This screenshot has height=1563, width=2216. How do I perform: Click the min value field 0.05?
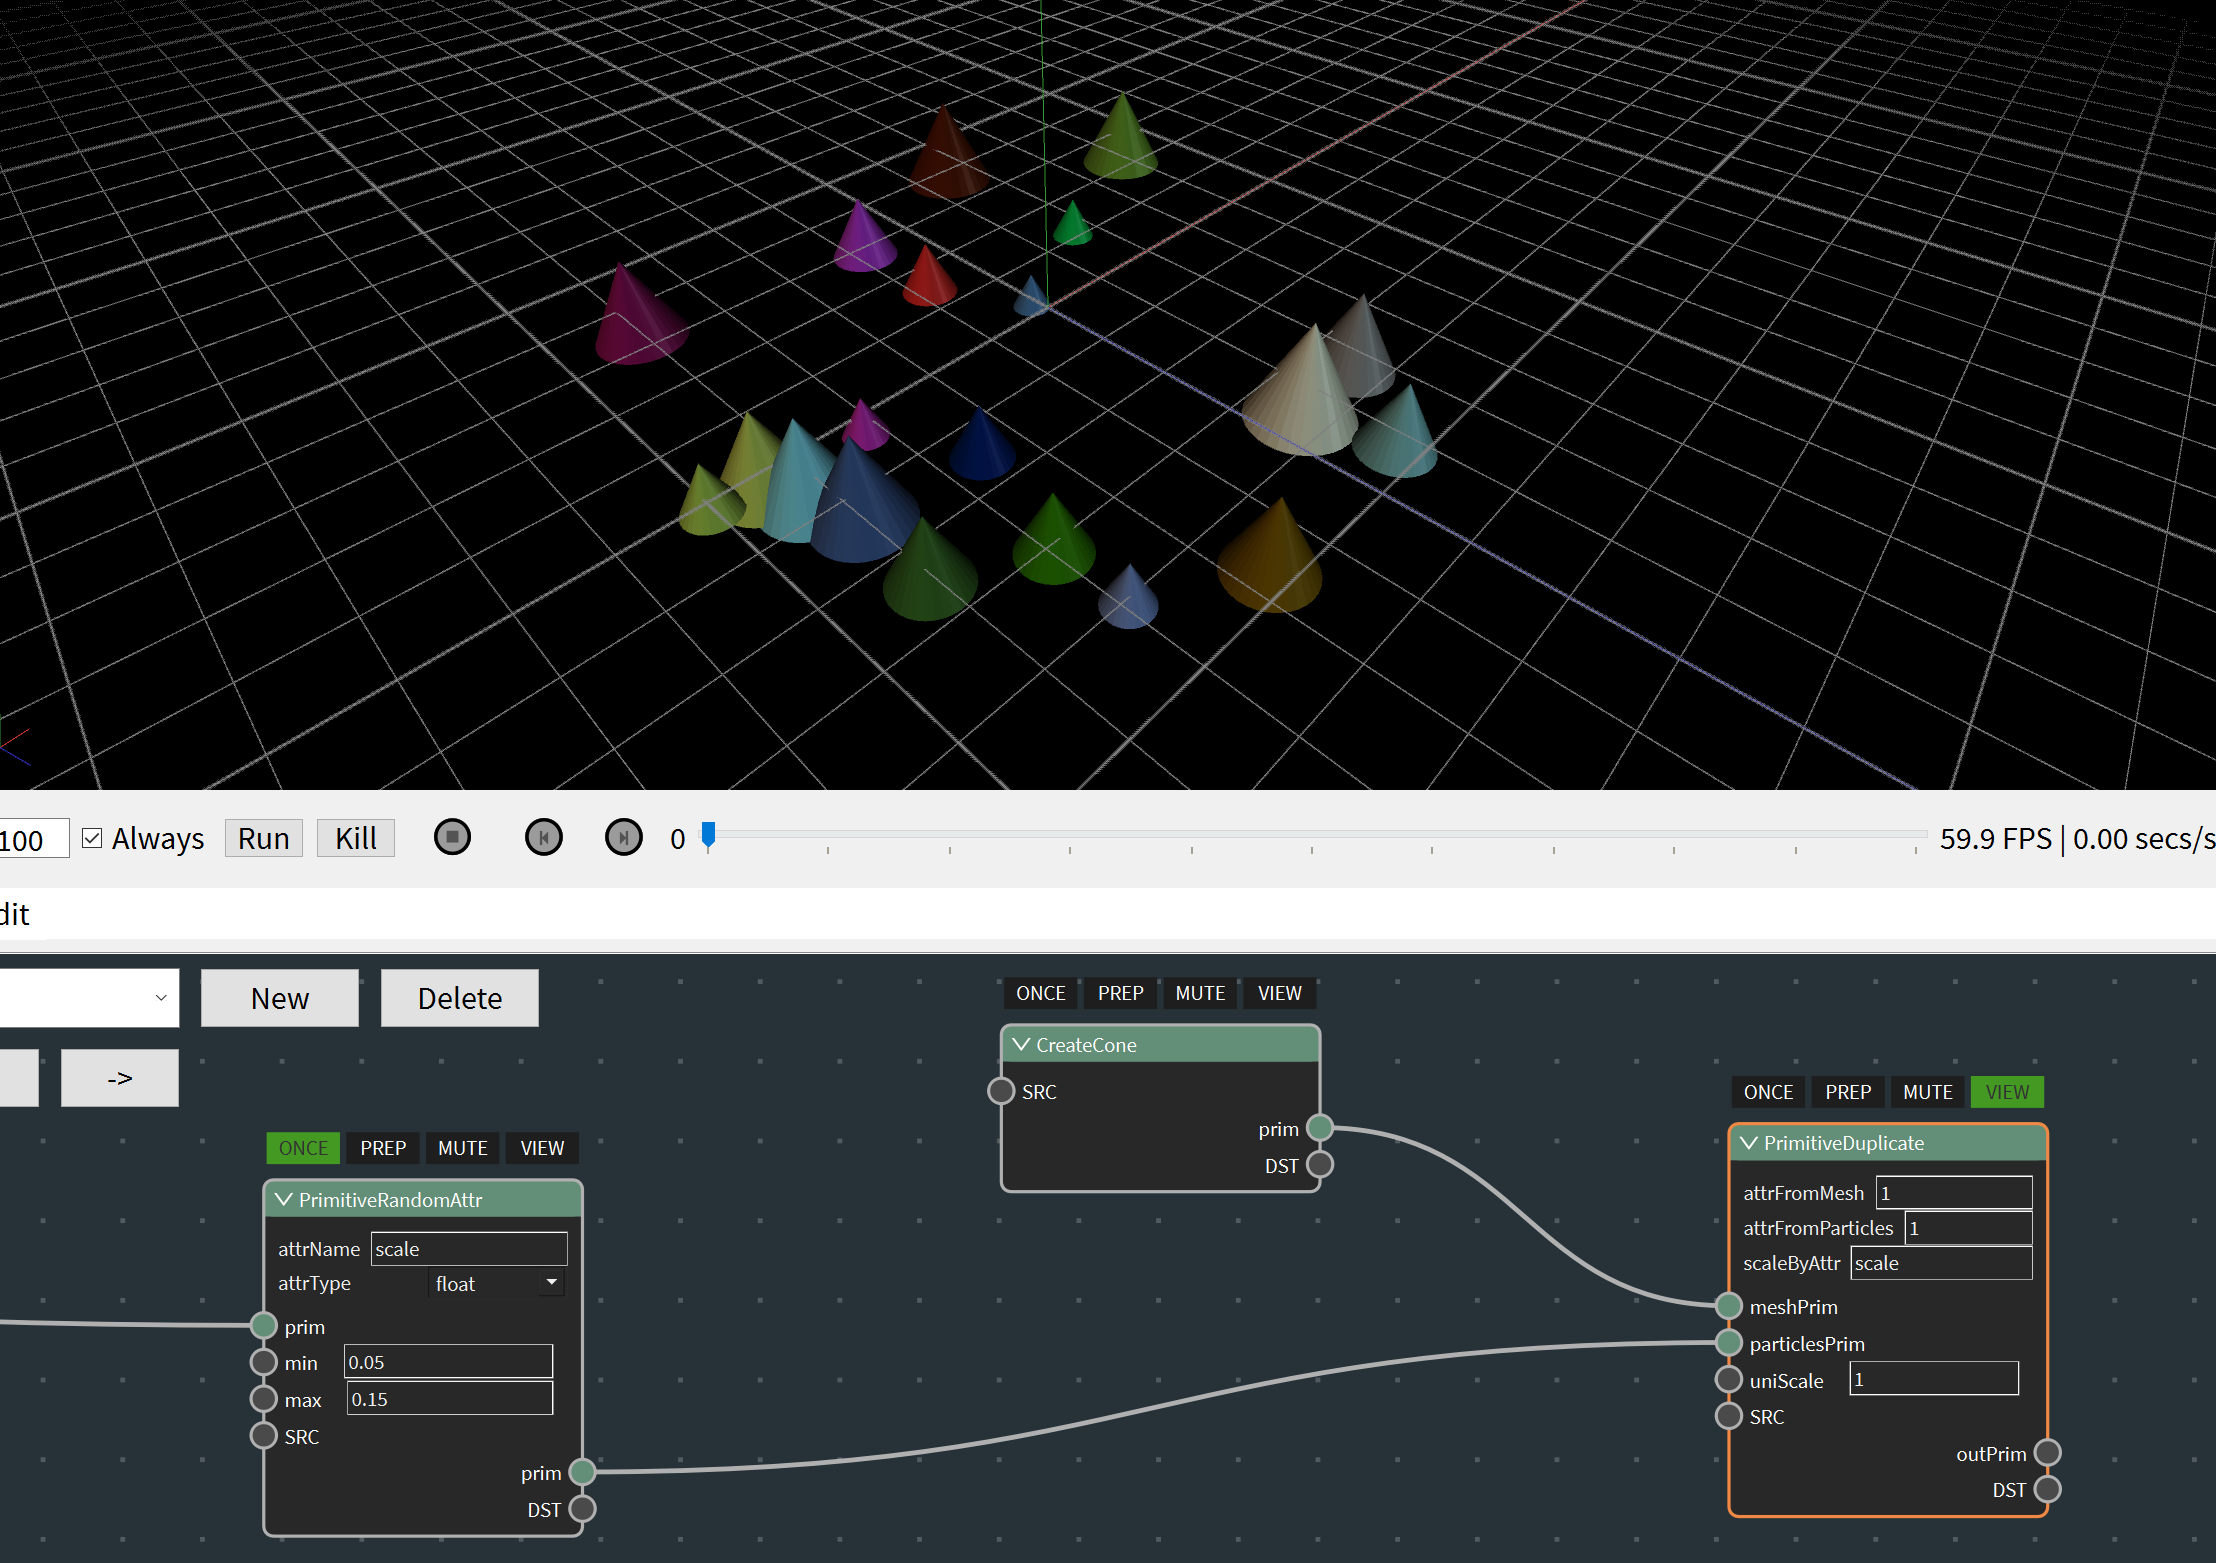pos(448,1362)
